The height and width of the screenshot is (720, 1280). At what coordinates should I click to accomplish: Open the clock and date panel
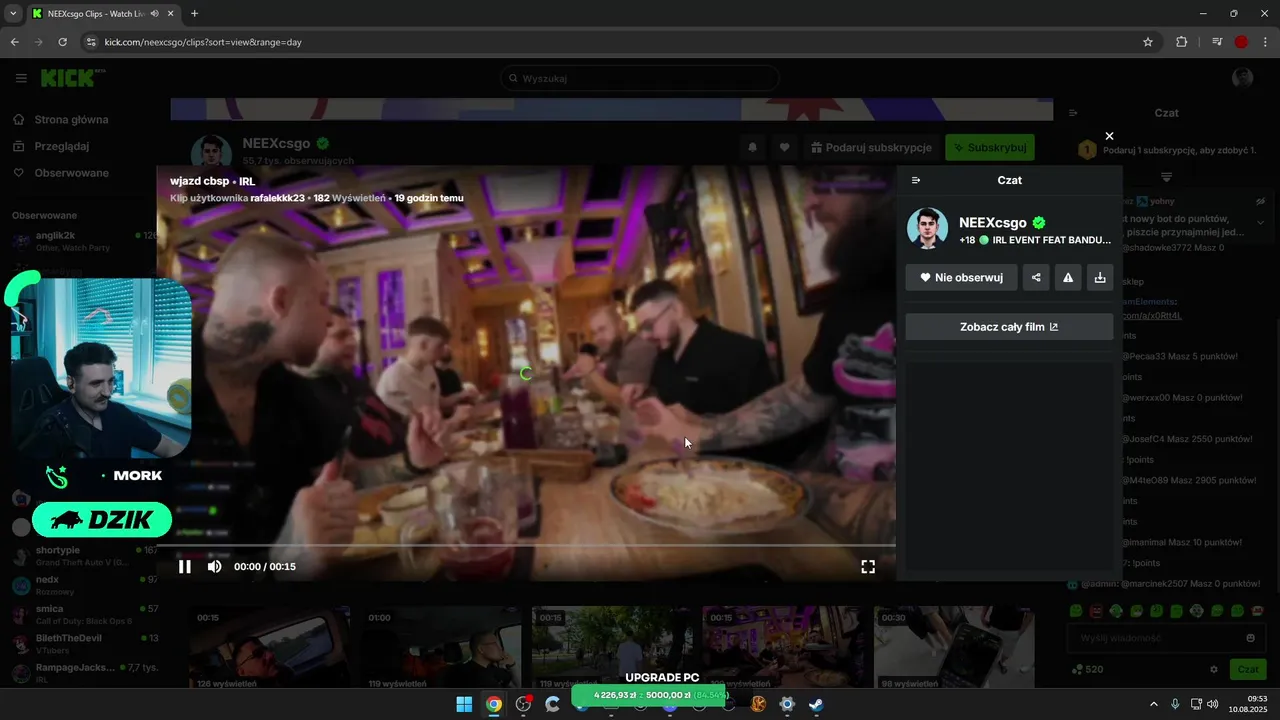1250,704
